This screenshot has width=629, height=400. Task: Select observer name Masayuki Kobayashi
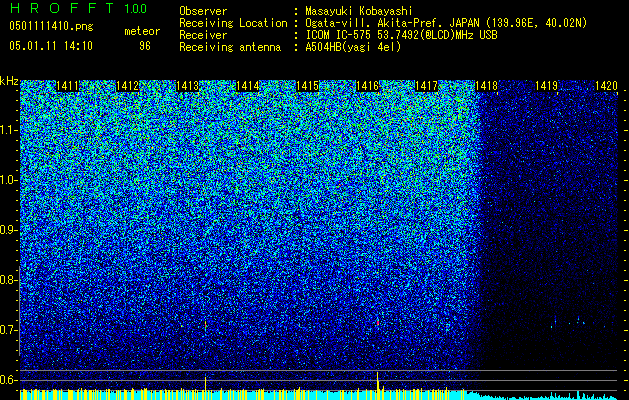tap(359, 11)
